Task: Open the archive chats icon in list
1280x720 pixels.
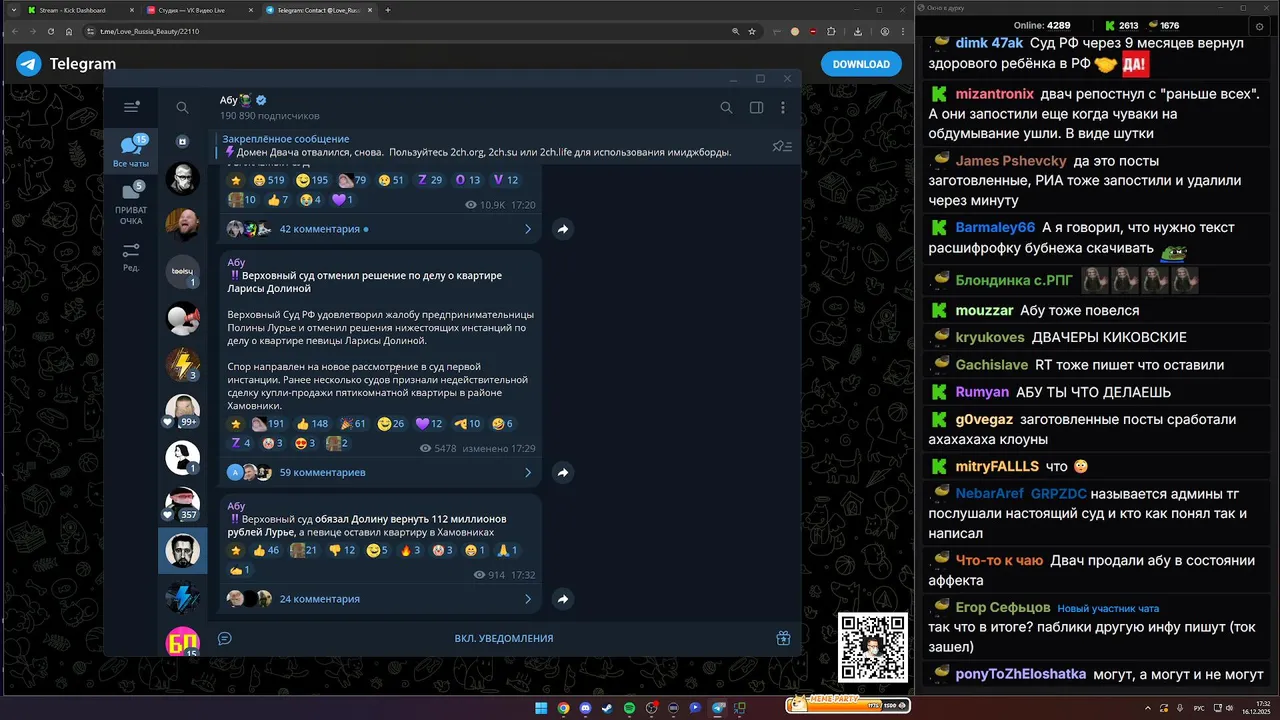Action: 182,141
